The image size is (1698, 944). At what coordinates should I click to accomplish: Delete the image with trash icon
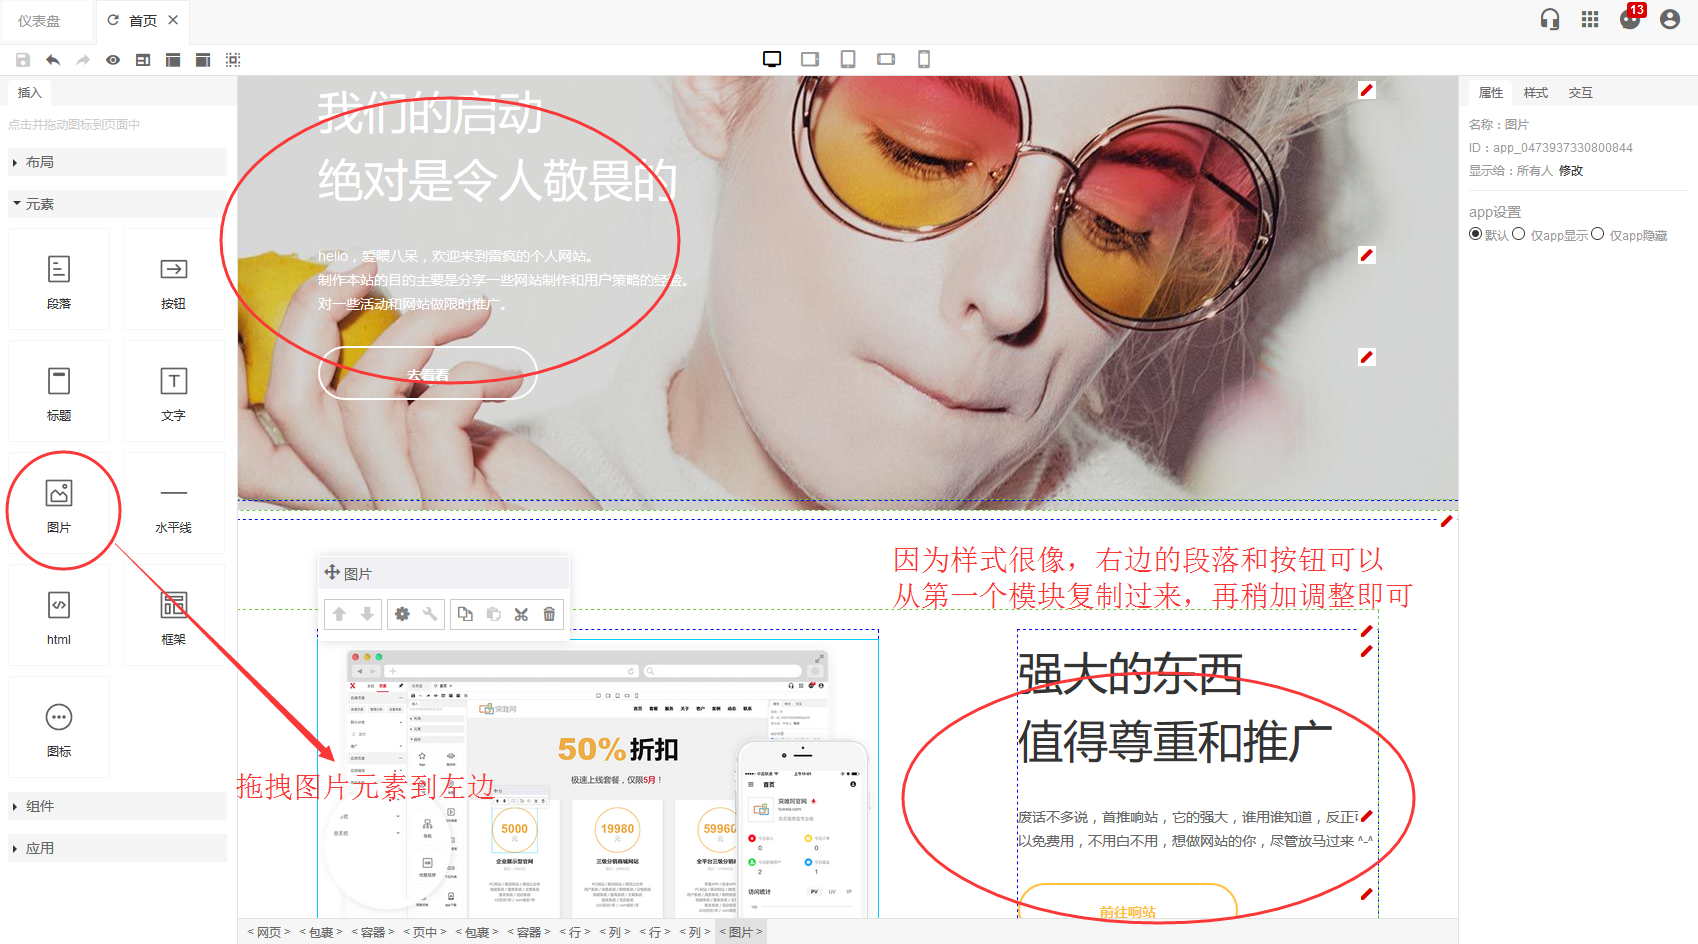549,614
